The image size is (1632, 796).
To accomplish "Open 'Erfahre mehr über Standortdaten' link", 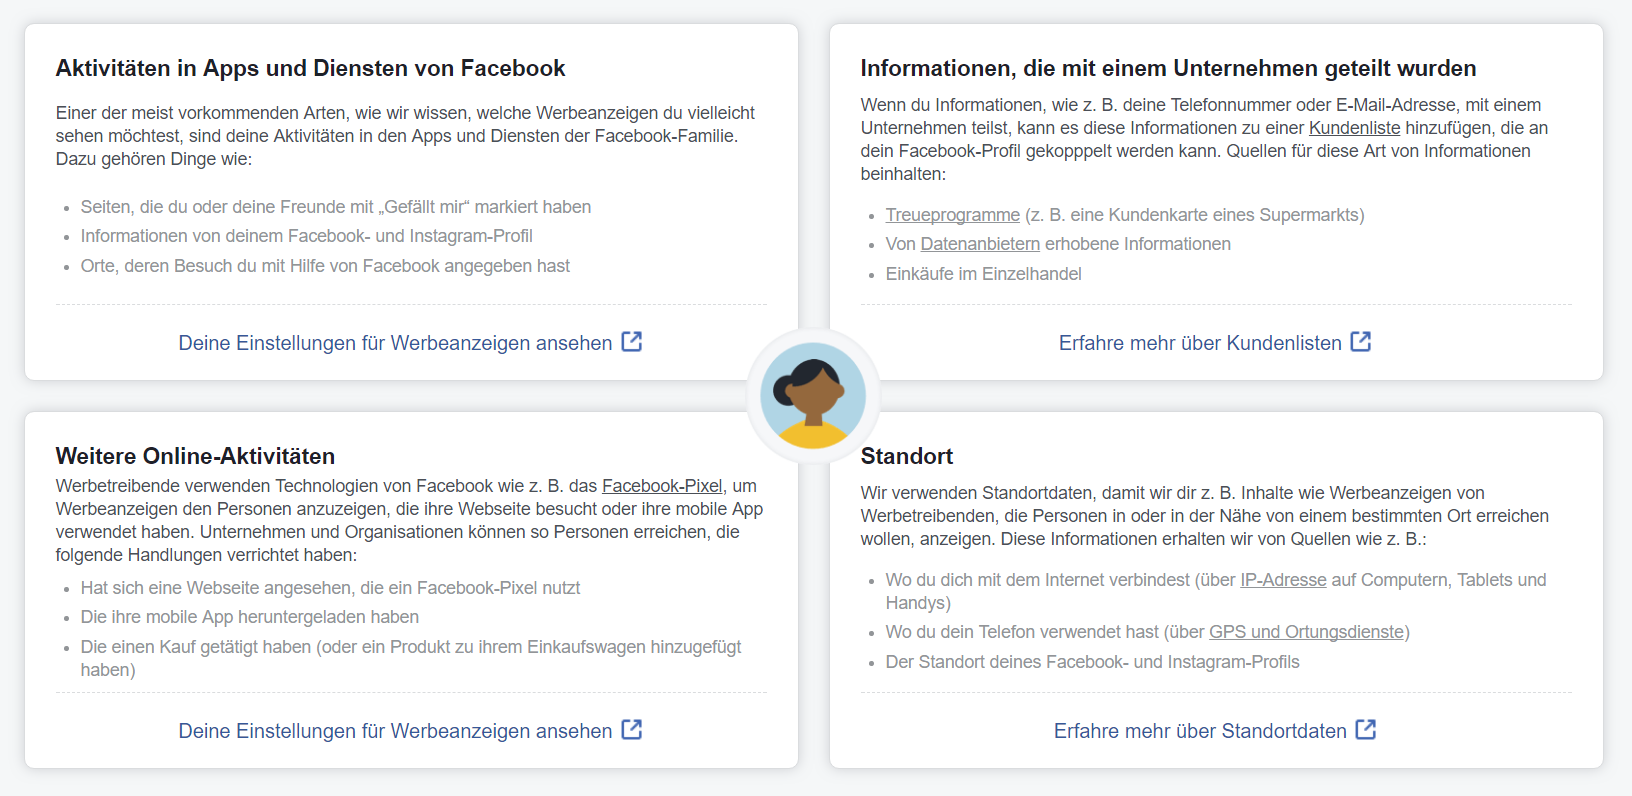I will [x=1200, y=731].
